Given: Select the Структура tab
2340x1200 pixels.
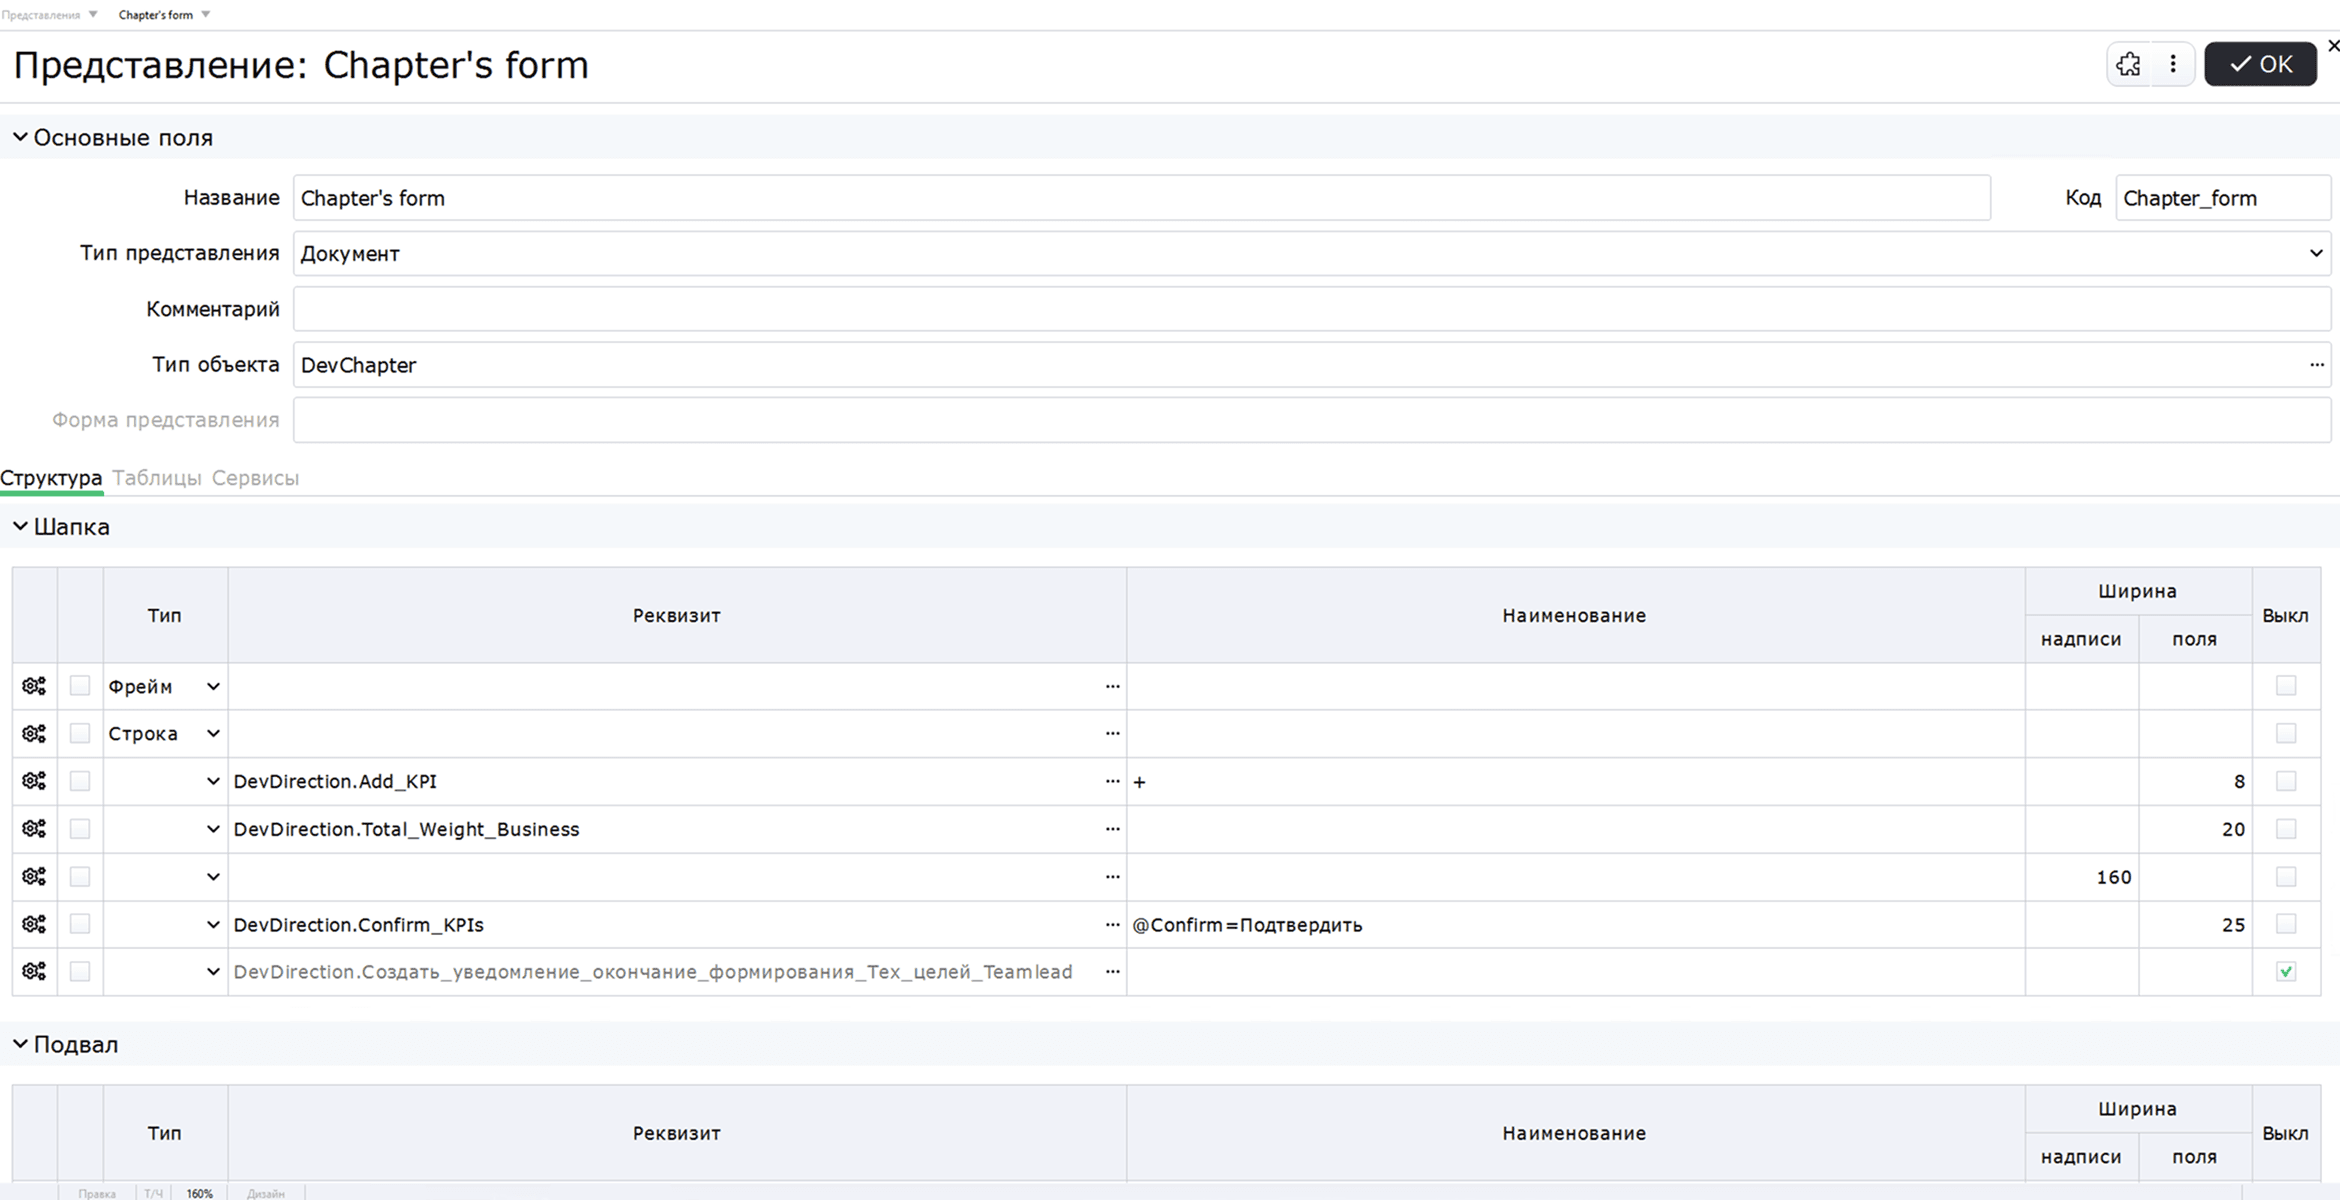Looking at the screenshot, I should [x=51, y=478].
